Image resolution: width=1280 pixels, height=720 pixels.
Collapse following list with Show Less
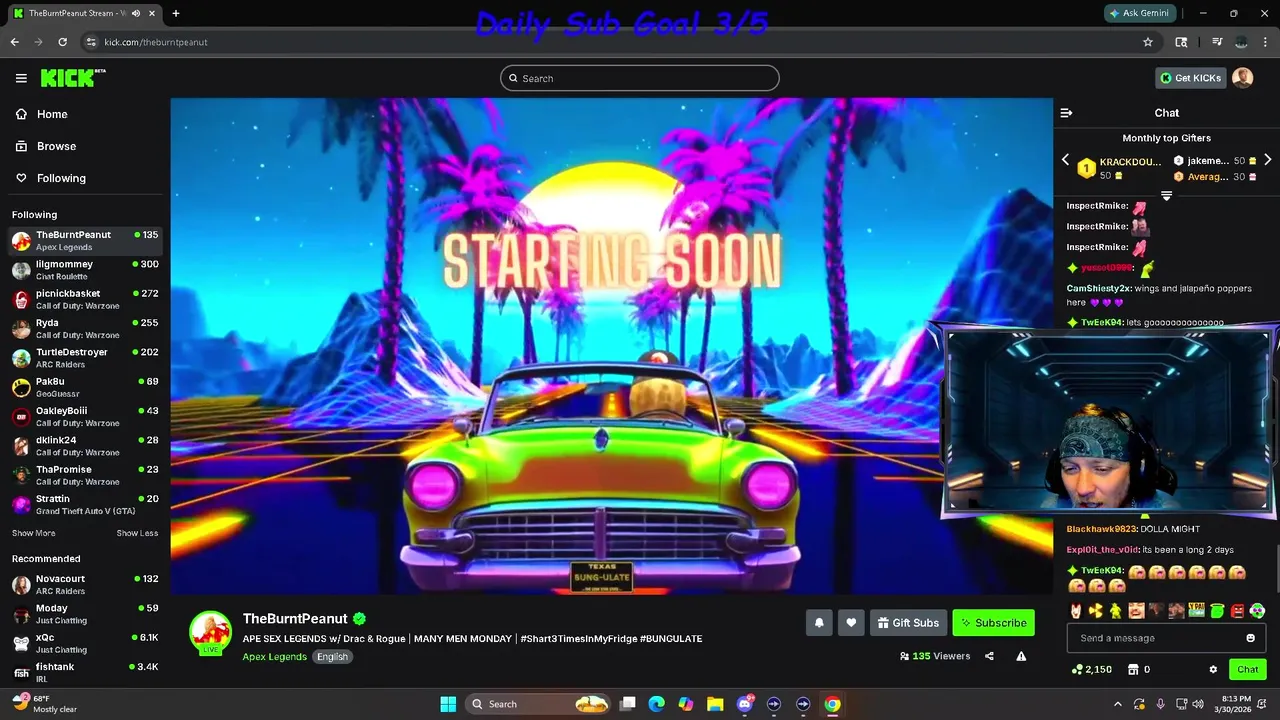point(137,533)
